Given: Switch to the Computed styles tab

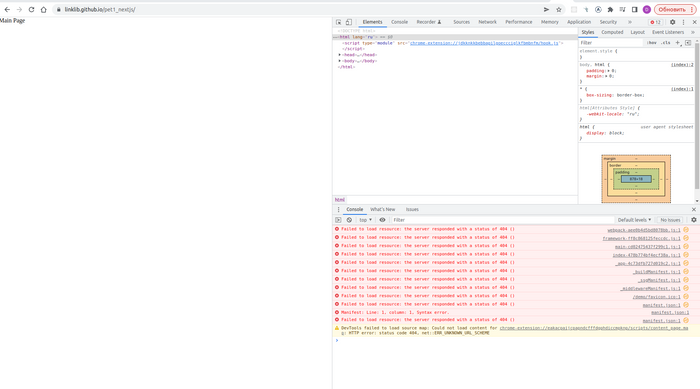Looking at the screenshot, I should pos(612,32).
